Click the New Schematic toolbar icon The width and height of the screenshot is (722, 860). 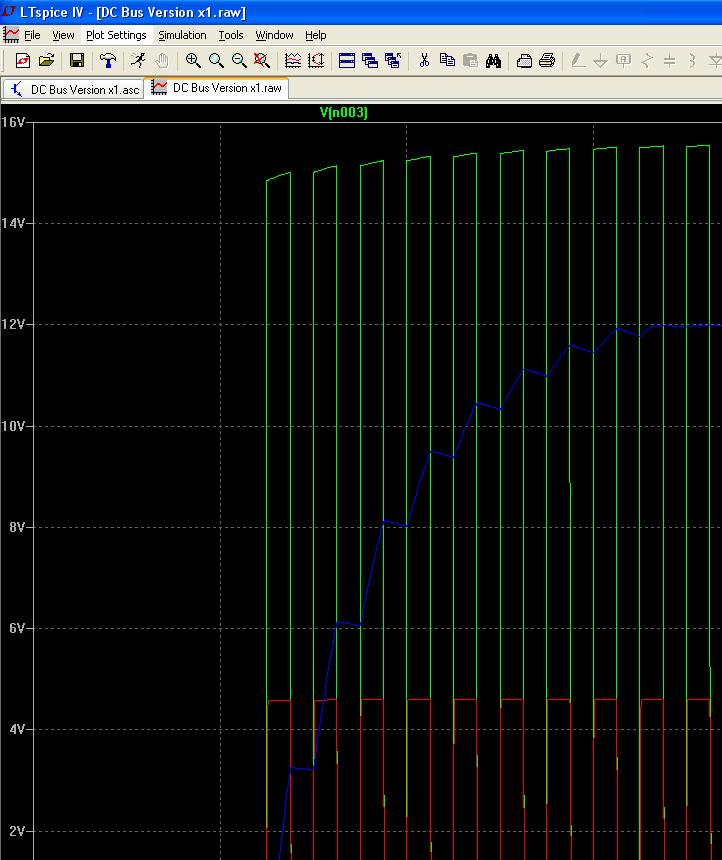[x=22, y=60]
